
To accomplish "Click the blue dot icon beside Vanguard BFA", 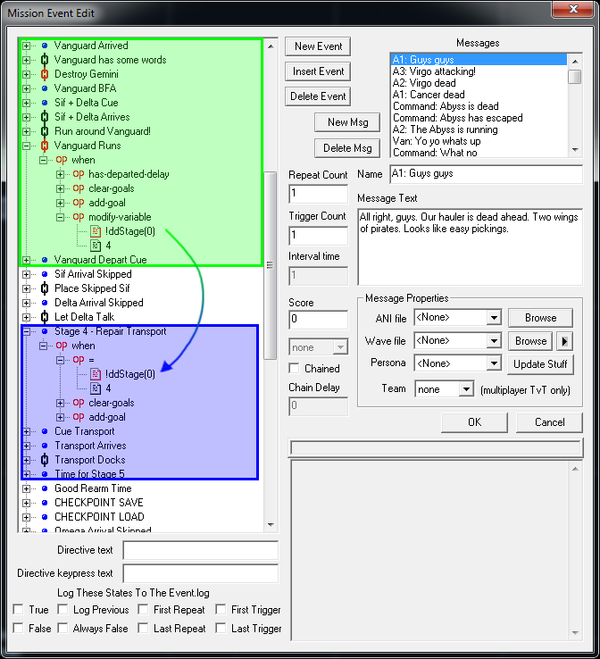I will [44, 89].
